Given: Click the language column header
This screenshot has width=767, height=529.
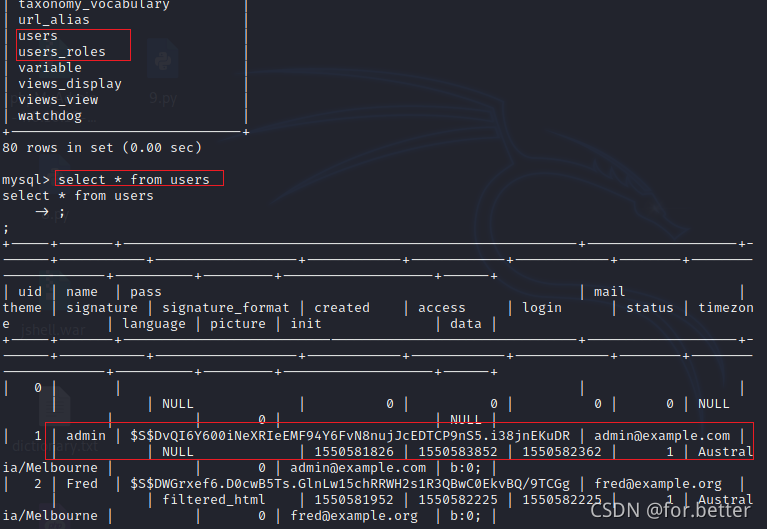Looking at the screenshot, I should click(154, 324).
